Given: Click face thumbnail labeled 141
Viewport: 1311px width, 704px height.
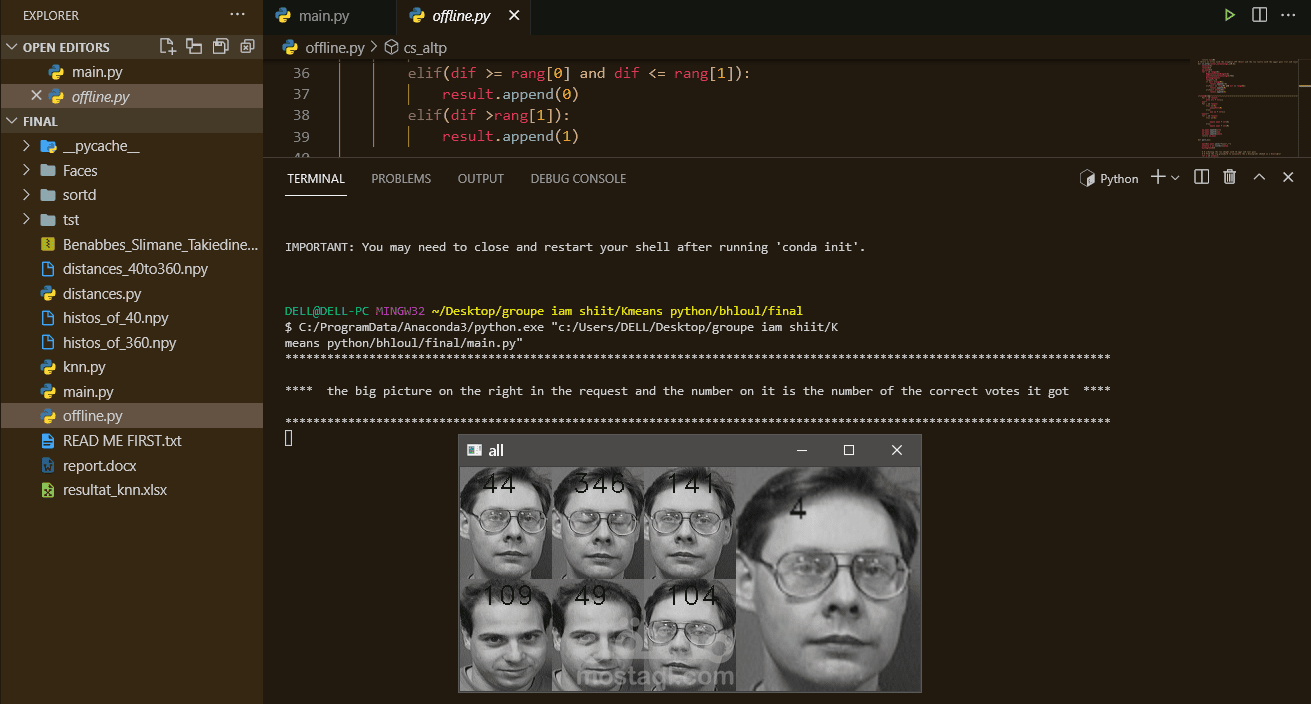Looking at the screenshot, I should tap(690, 523).
